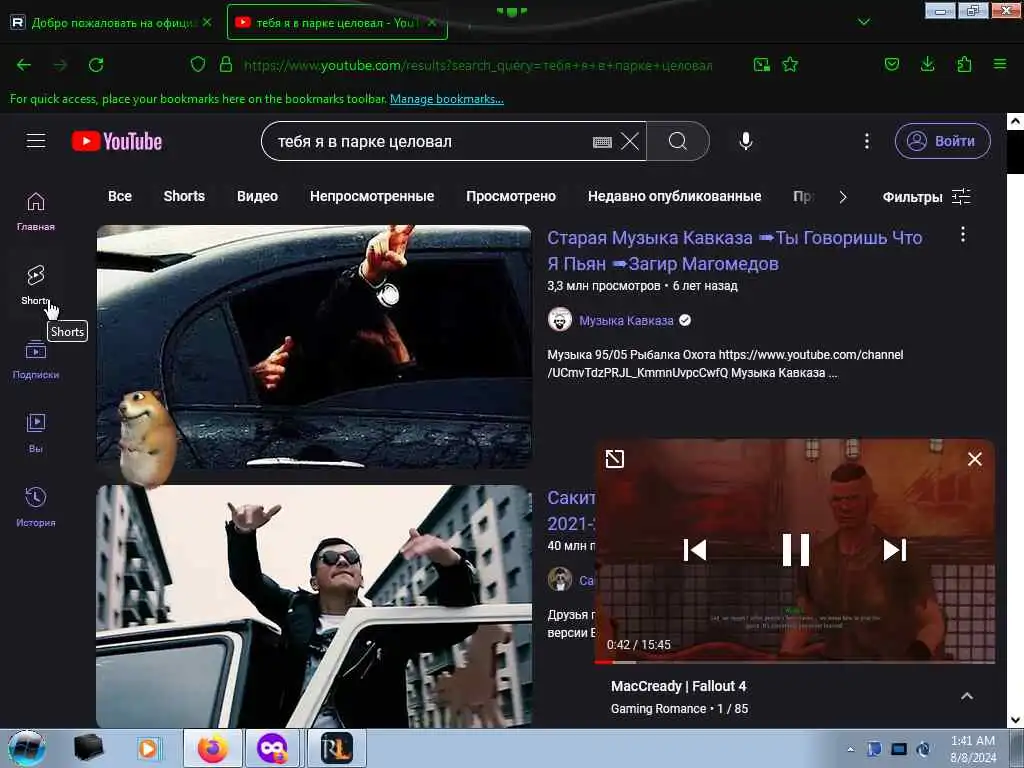Image resolution: width=1024 pixels, height=768 pixels.
Task: Open the browser application menu
Action: 1000,64
